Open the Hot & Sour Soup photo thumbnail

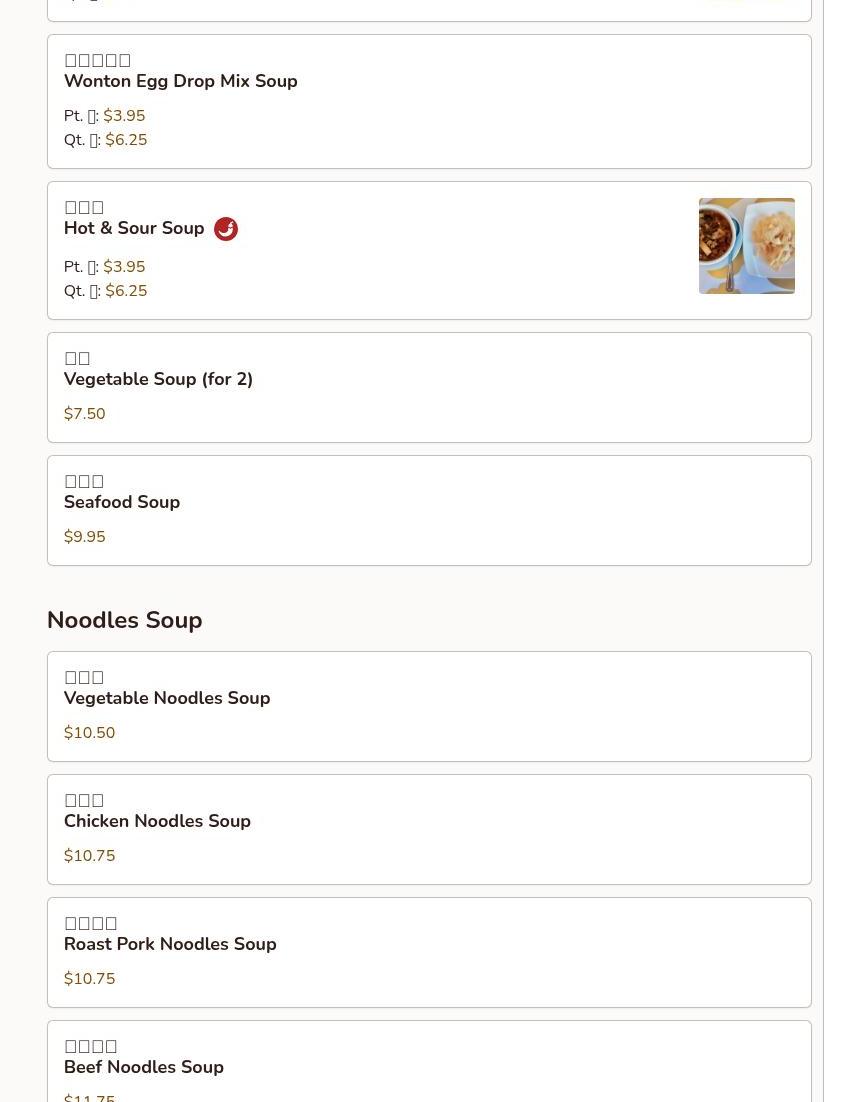746,246
